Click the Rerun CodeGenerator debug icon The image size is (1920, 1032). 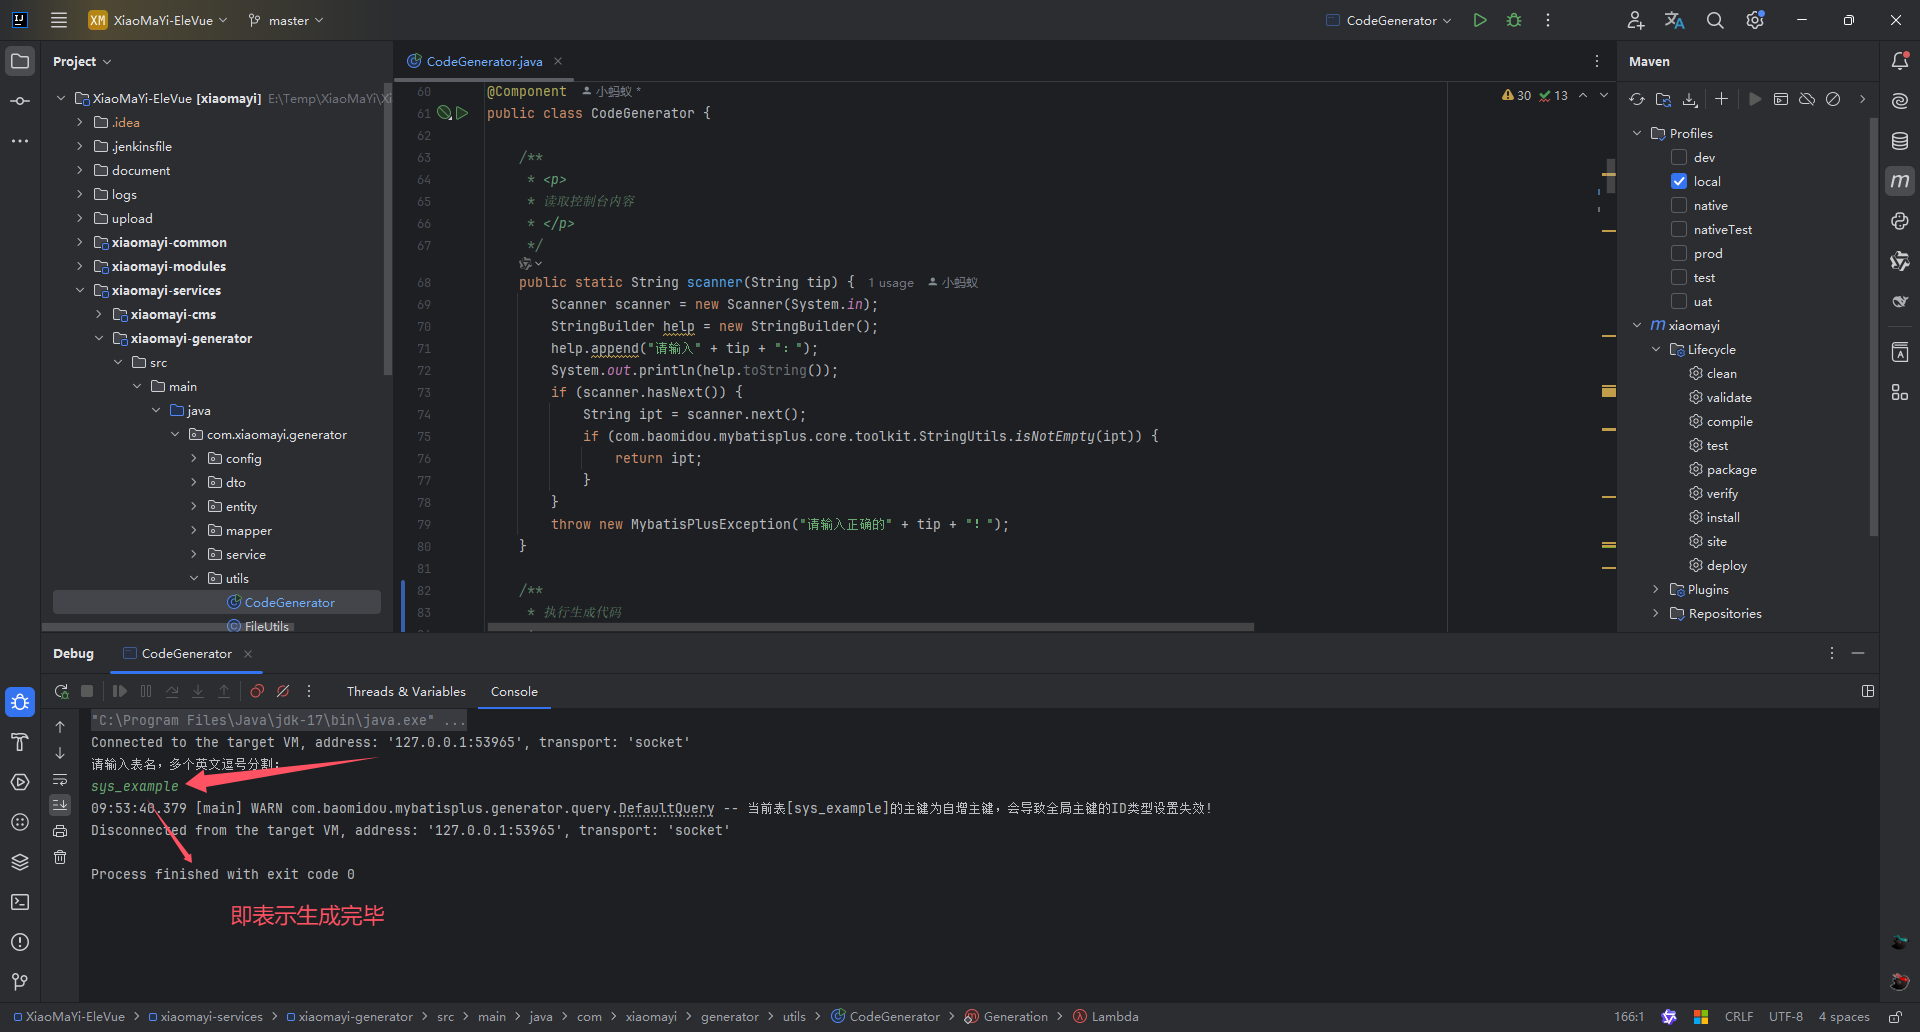(61, 691)
